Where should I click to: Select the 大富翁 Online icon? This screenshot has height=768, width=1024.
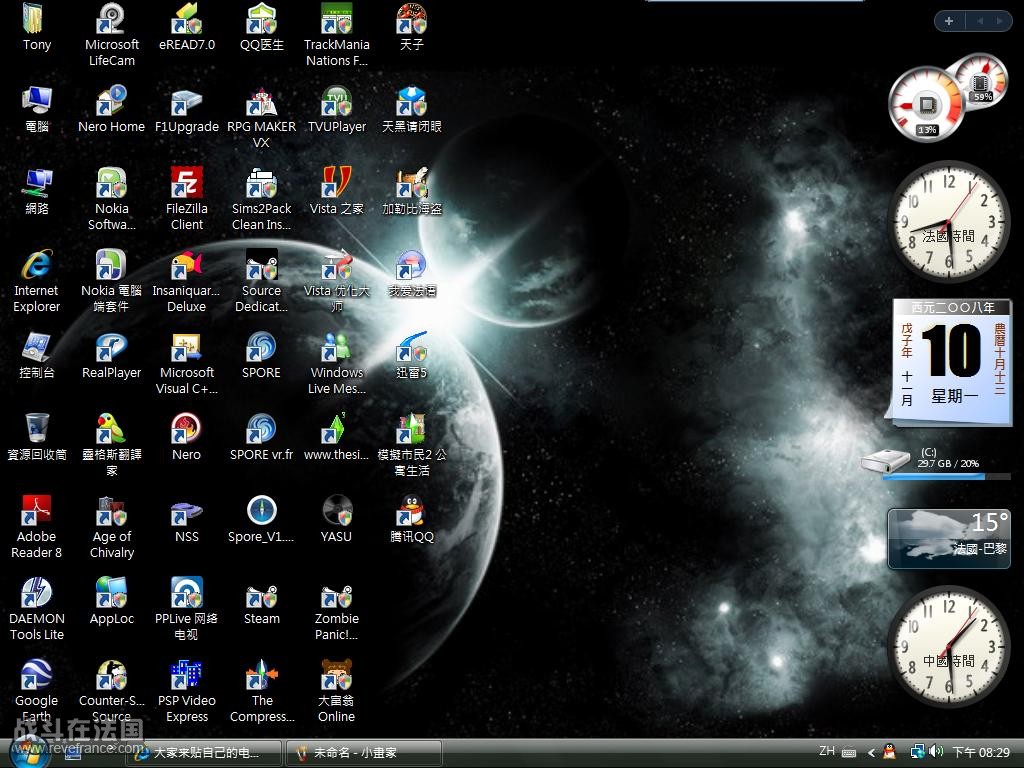(336, 675)
